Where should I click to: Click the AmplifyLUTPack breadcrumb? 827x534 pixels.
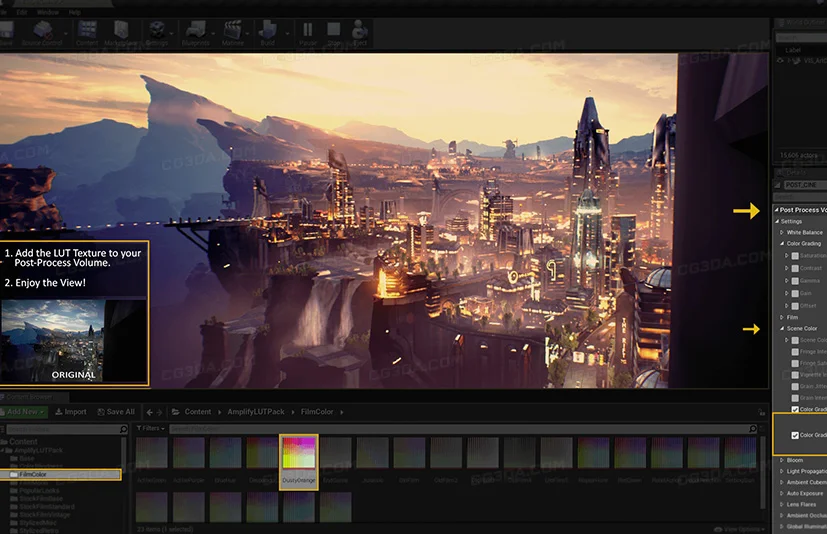coord(256,412)
